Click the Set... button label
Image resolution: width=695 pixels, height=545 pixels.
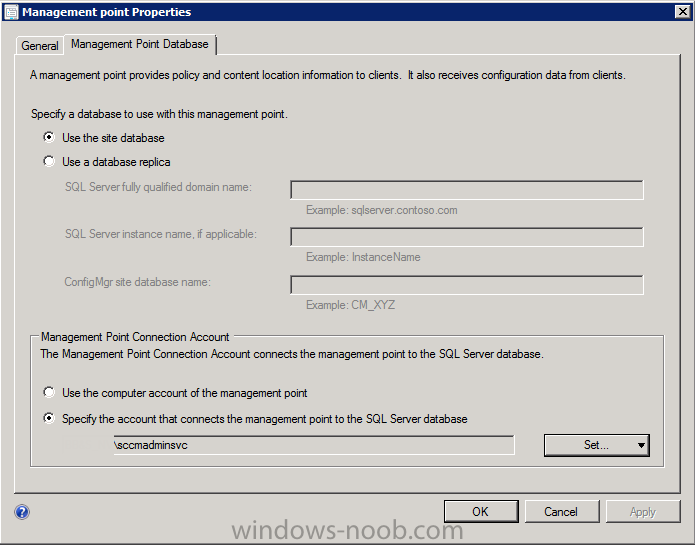coord(596,445)
